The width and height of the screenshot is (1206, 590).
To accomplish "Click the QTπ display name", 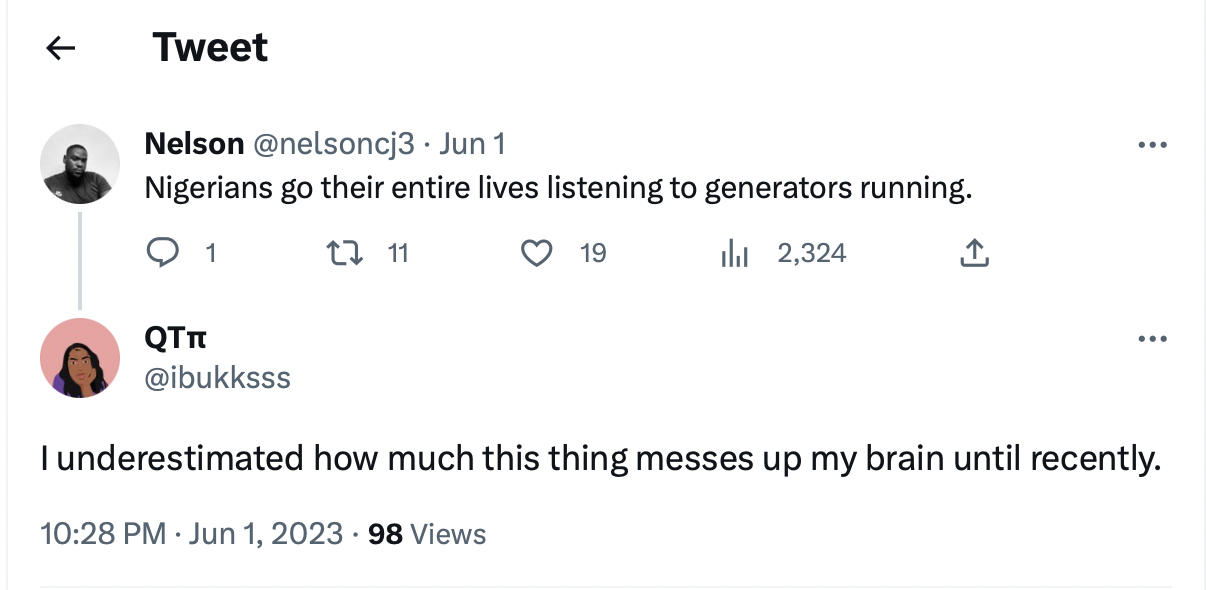I will 176,338.
